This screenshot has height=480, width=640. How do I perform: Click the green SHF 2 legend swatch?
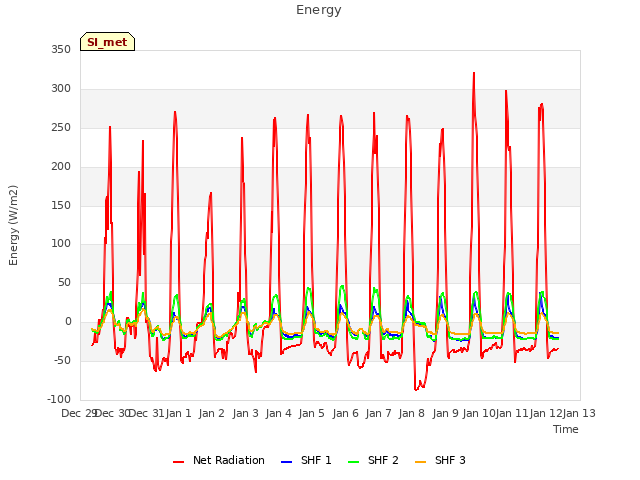pyautogui.click(x=354, y=462)
